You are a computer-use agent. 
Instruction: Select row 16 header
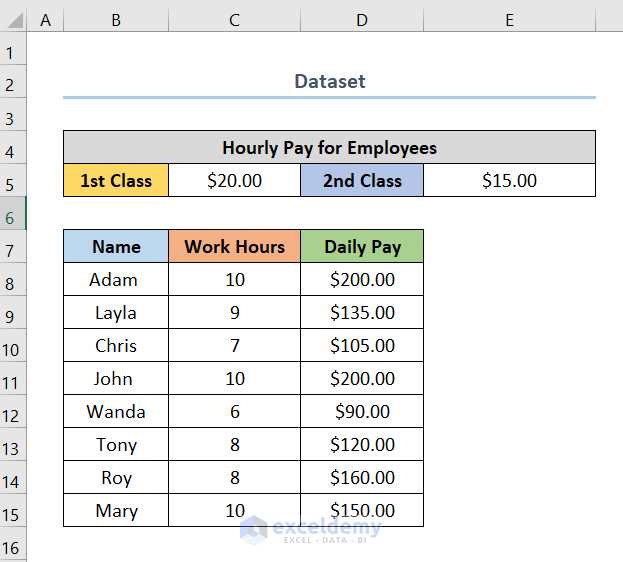(13, 545)
